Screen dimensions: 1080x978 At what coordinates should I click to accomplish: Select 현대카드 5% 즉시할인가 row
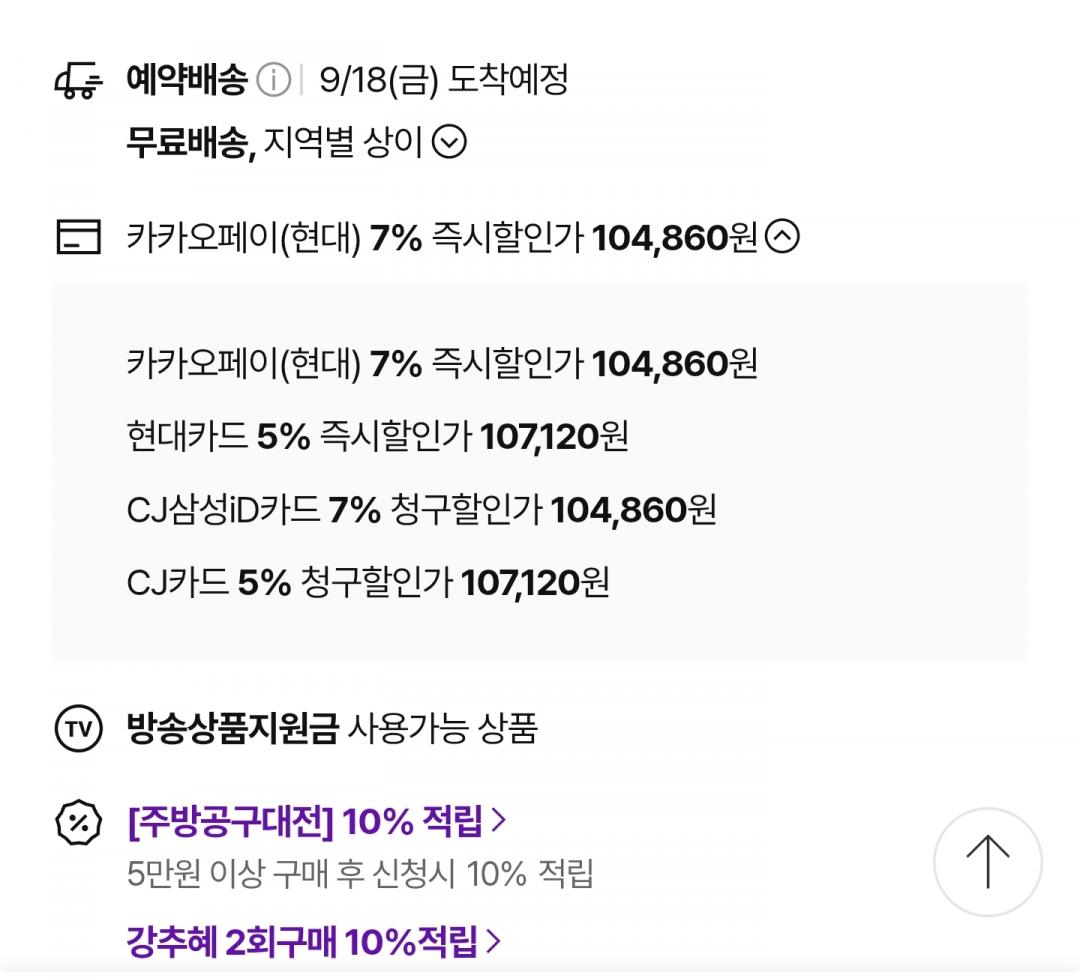coord(377,437)
